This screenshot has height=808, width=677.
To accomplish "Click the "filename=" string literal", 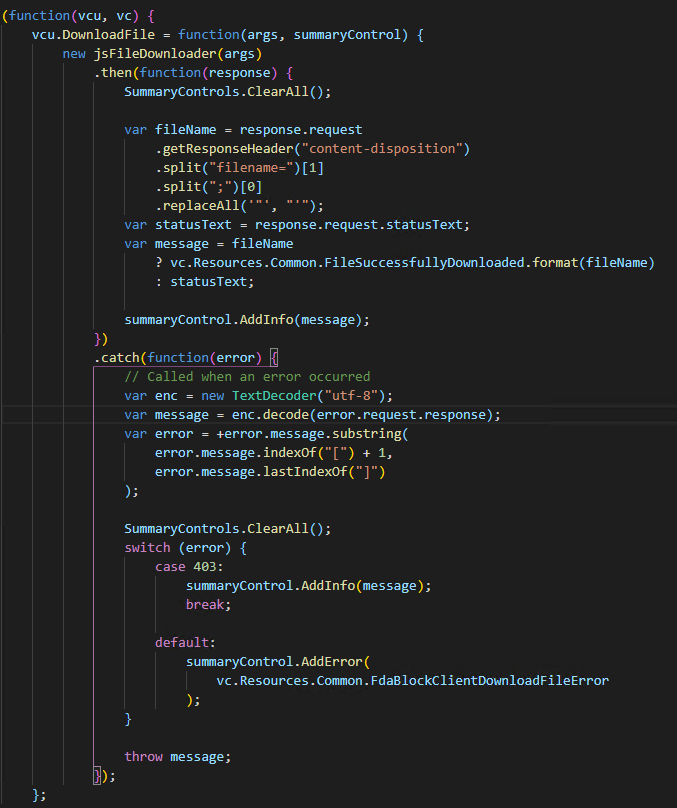I will coord(251,167).
